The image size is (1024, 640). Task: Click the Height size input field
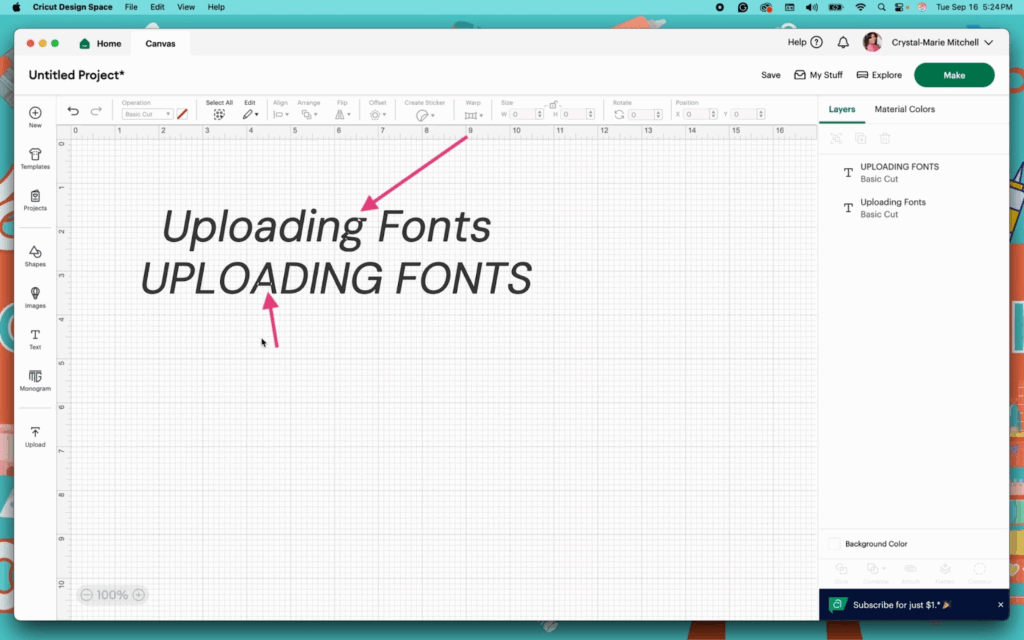(x=573, y=114)
